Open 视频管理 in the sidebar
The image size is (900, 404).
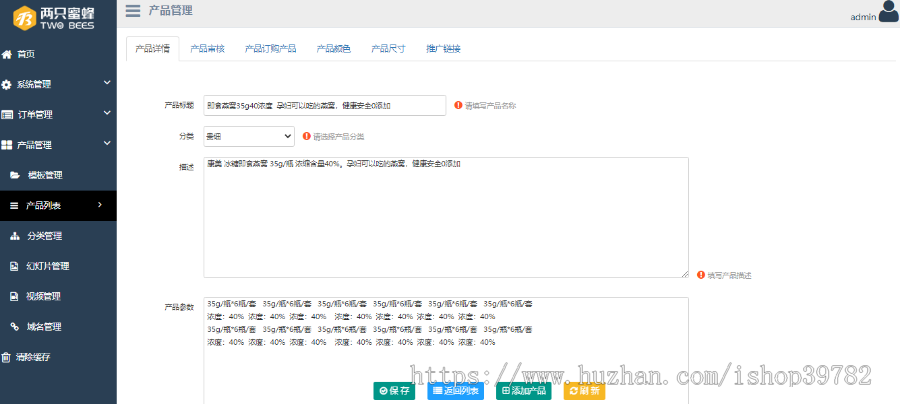coord(43,296)
